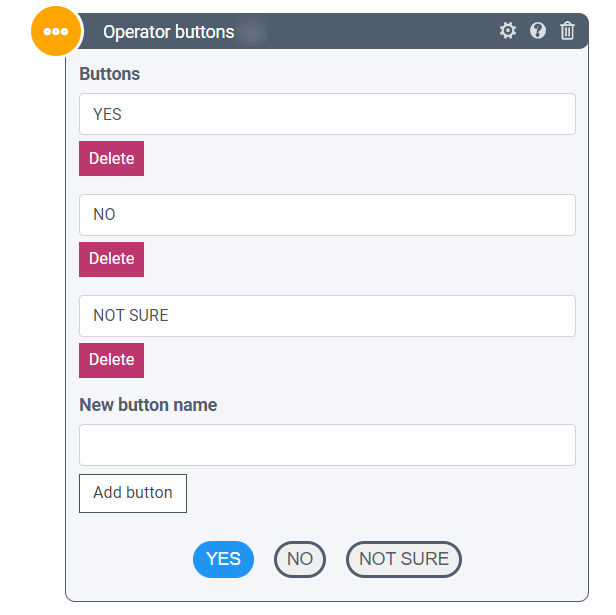Select the NOT SURE name field
The width and height of the screenshot is (616, 615).
[327, 315]
